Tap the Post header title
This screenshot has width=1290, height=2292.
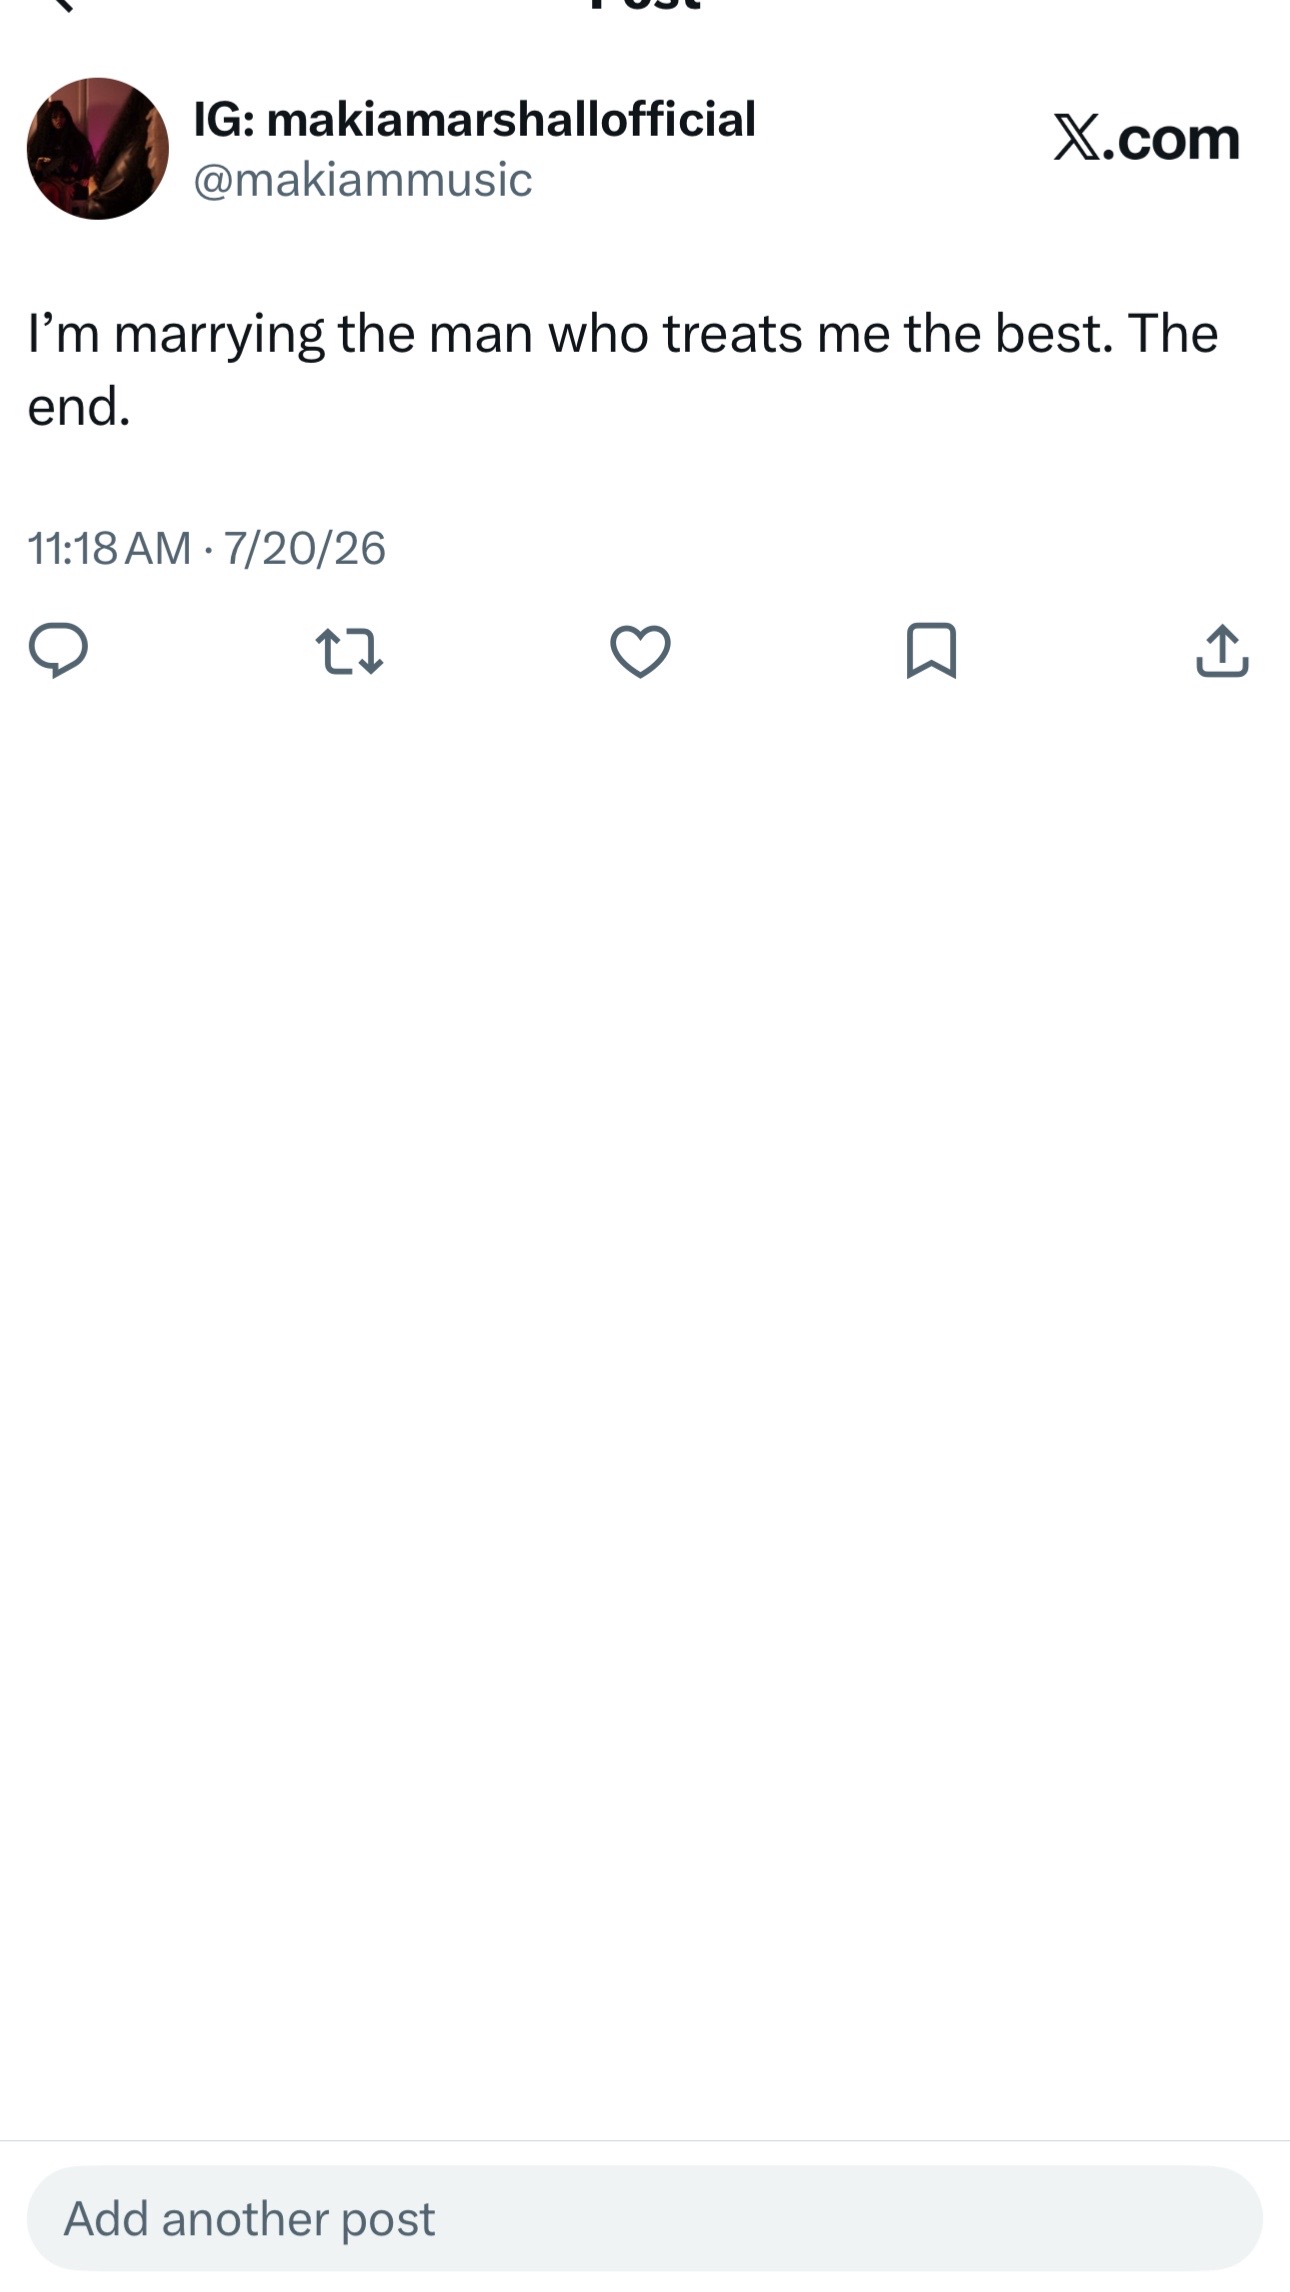click(645, 5)
